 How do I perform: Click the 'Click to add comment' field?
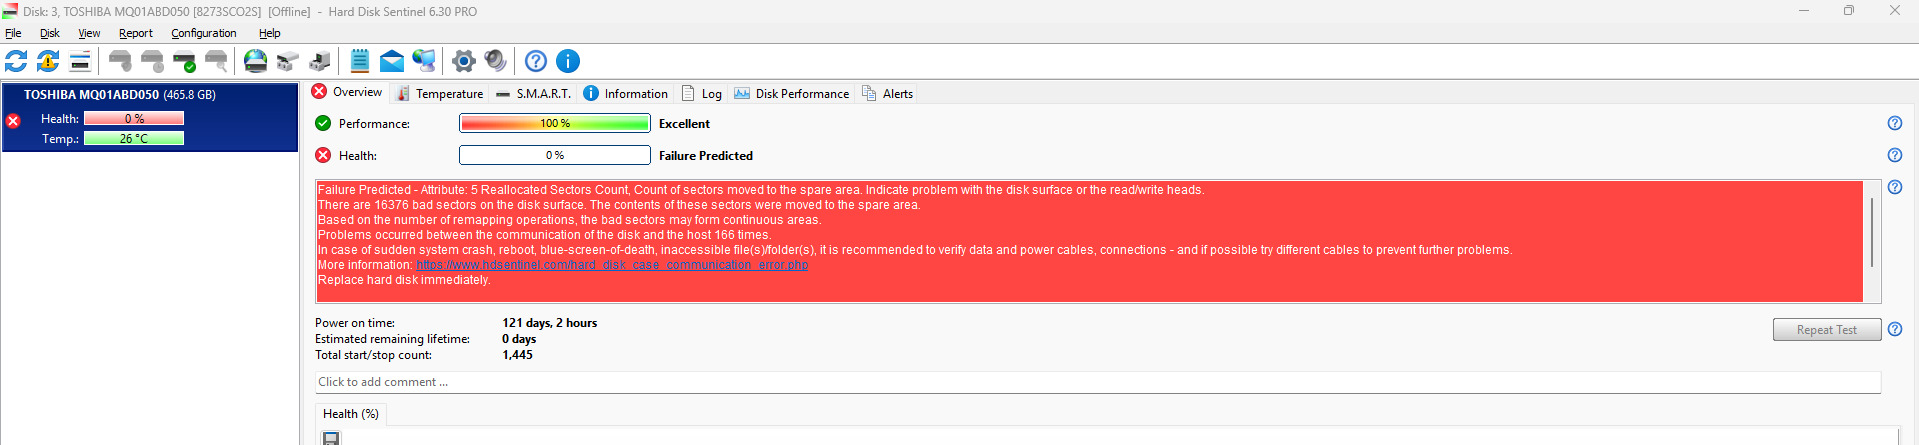click(x=1097, y=382)
